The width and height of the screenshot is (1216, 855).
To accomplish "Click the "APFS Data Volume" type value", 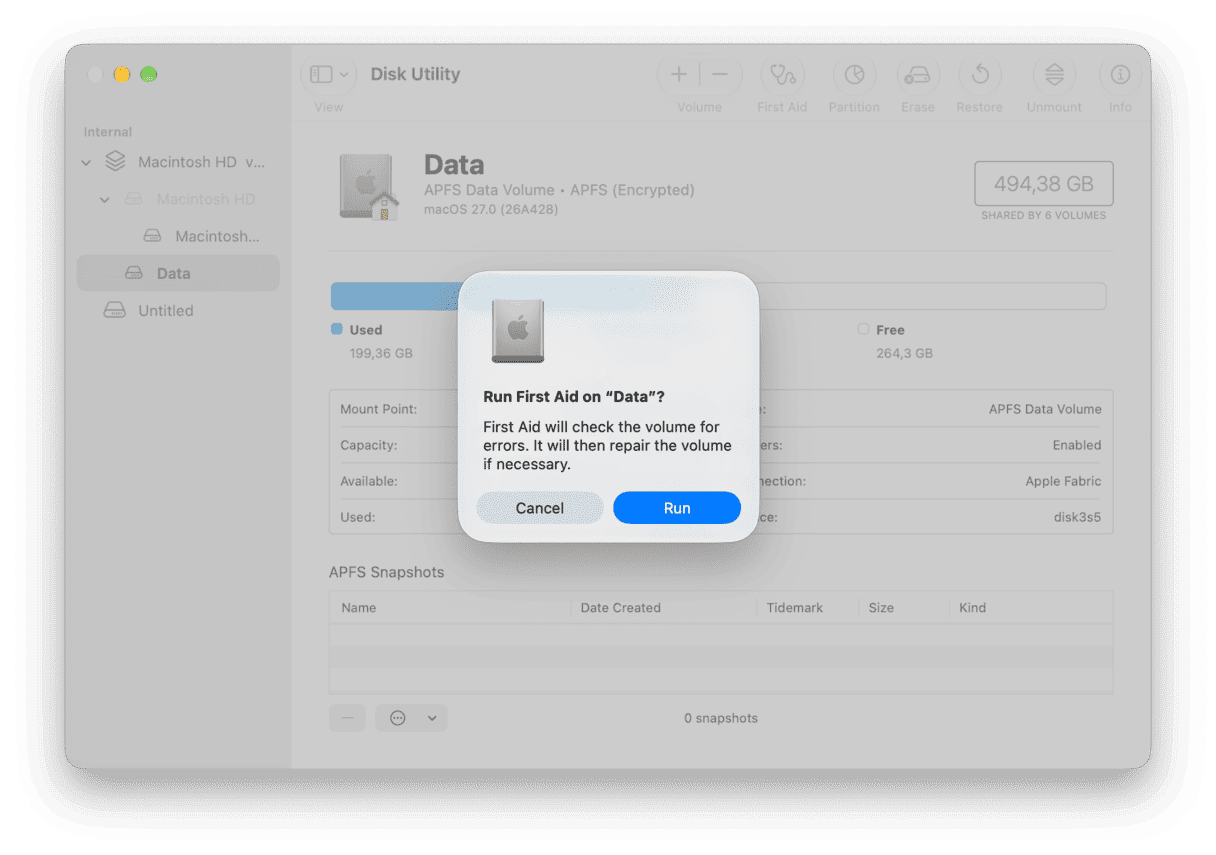I will [x=1045, y=409].
